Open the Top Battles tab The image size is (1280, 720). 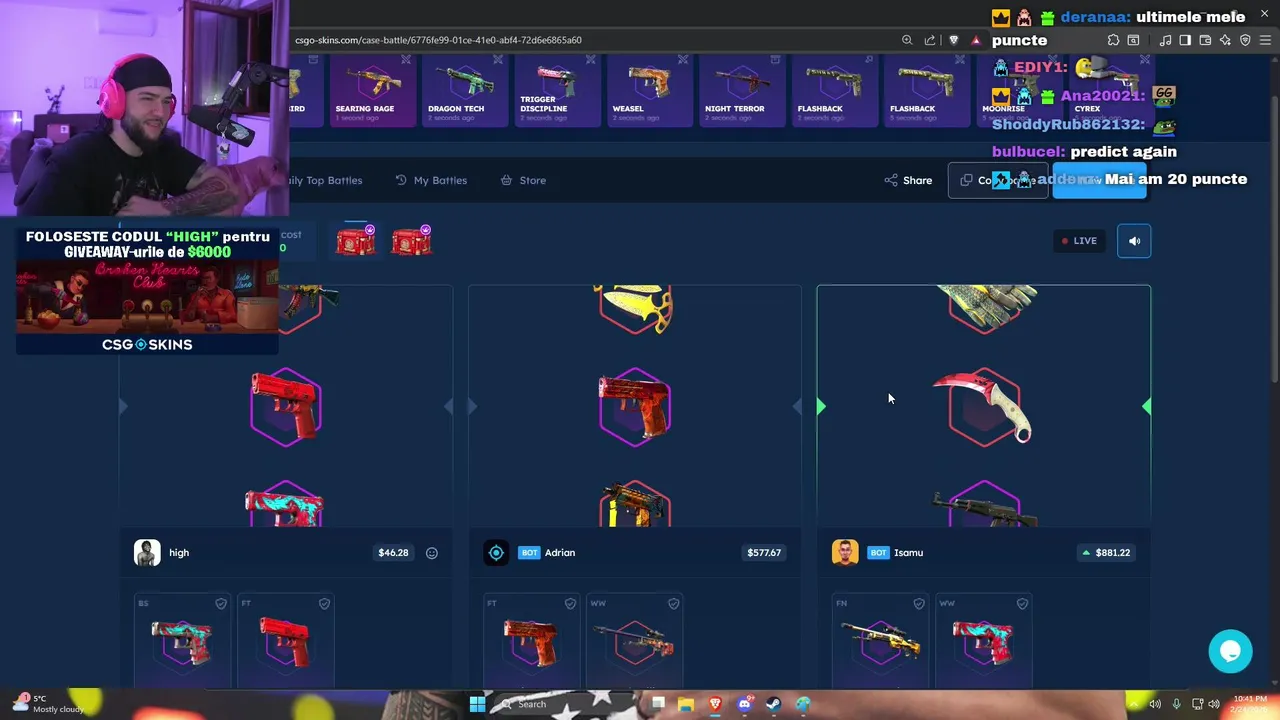tap(327, 180)
